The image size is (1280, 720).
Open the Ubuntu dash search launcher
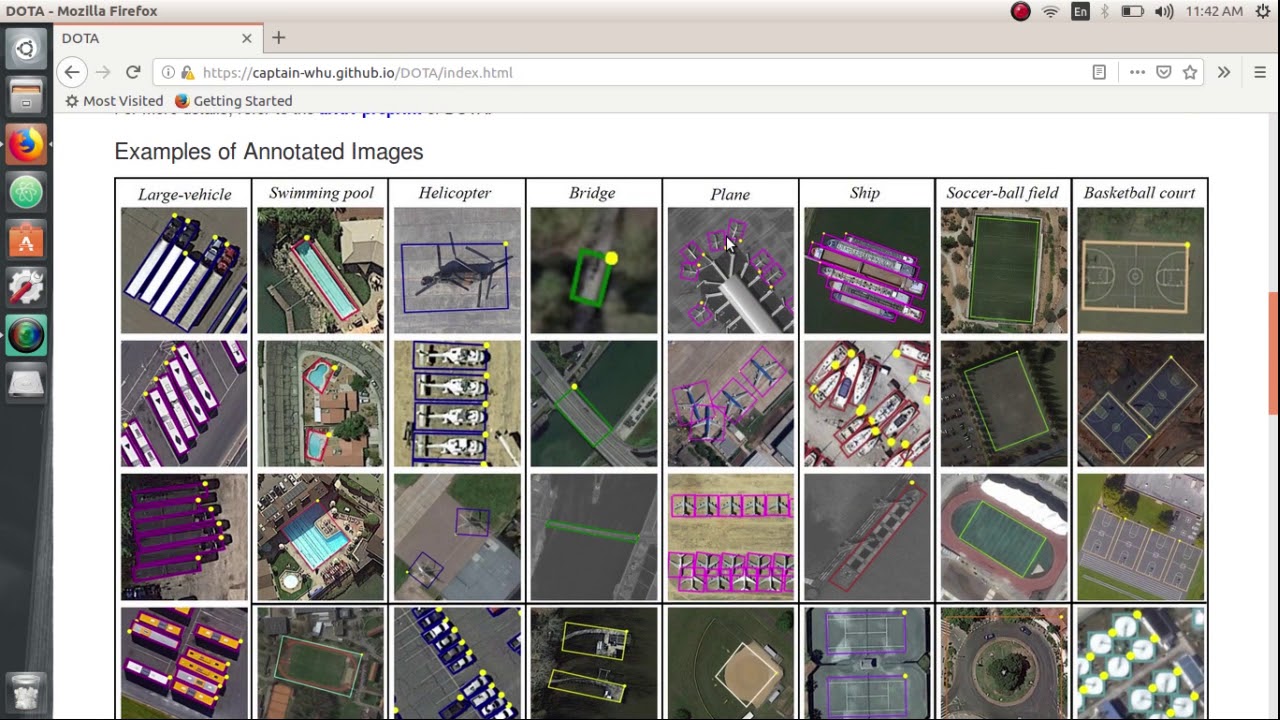26,48
